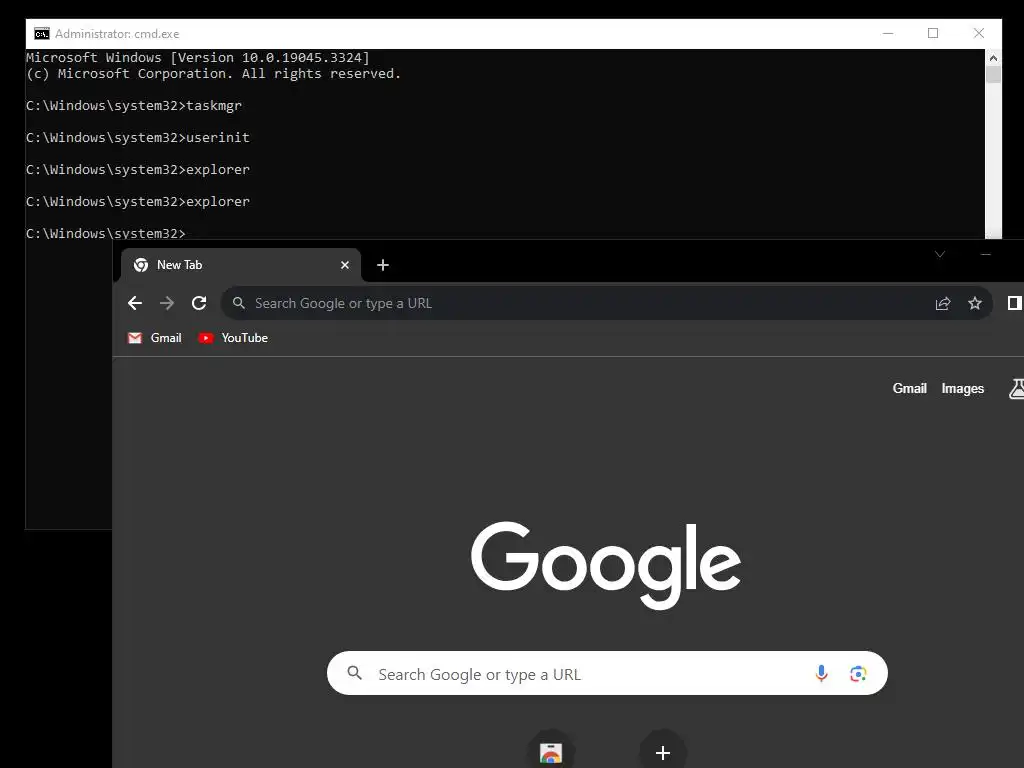Click the cmd.exe title bar icon
The height and width of the screenshot is (768, 1024).
click(x=42, y=33)
